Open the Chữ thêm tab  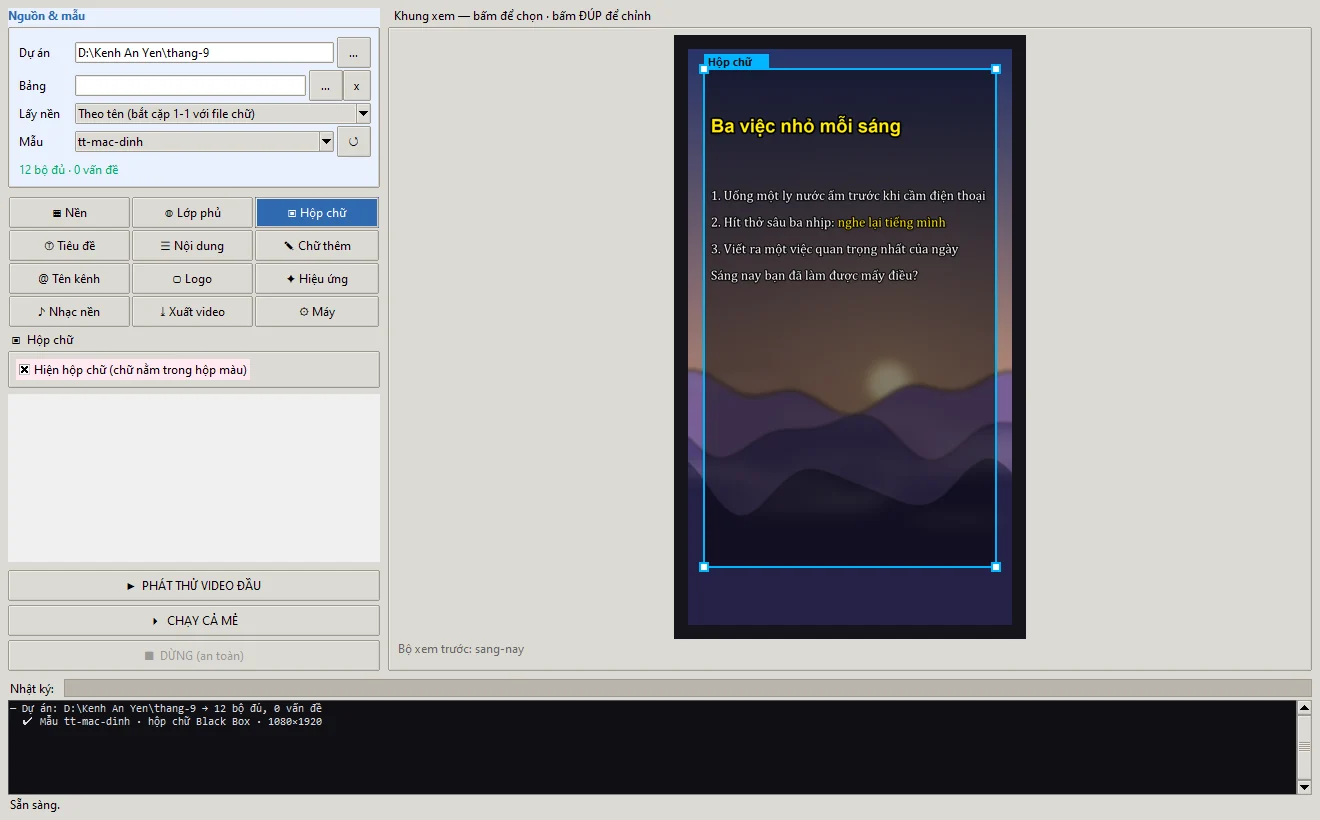coord(317,246)
